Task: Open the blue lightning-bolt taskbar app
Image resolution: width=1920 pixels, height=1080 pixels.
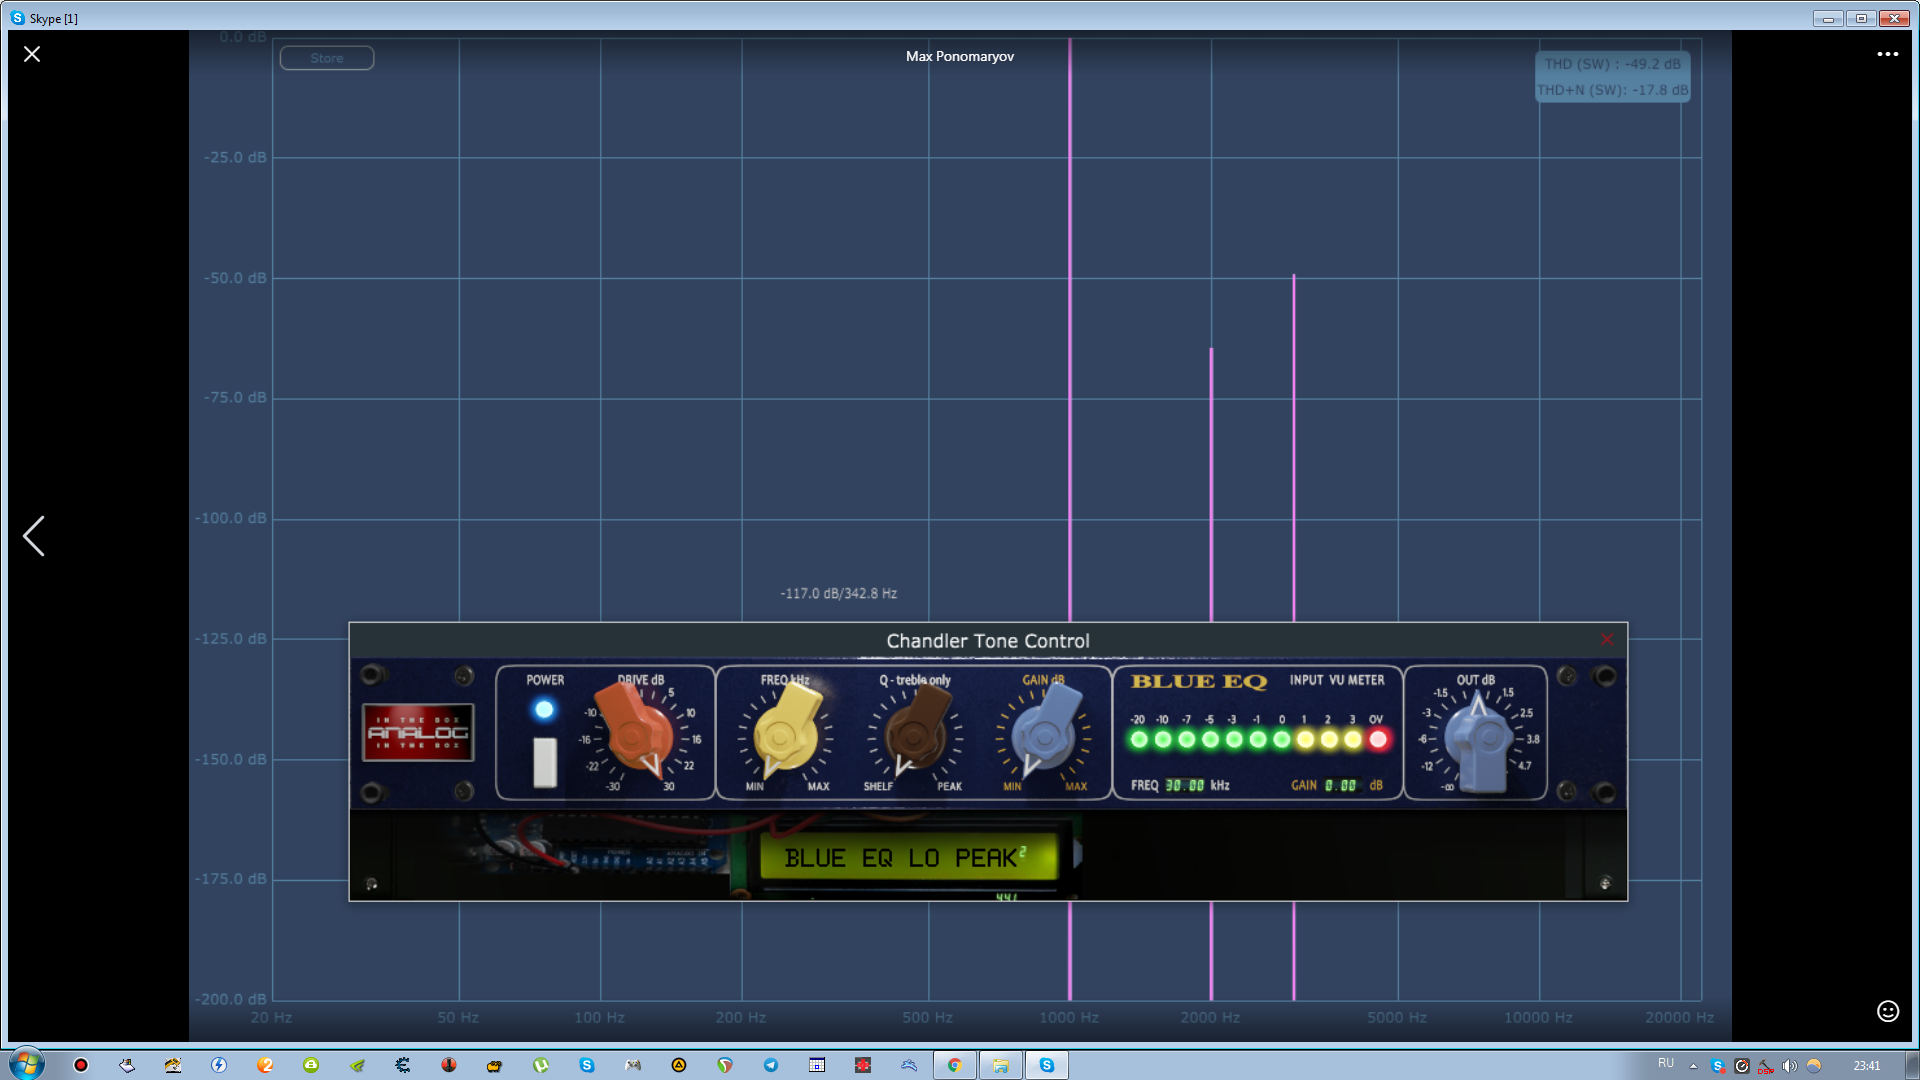Action: [x=219, y=1065]
